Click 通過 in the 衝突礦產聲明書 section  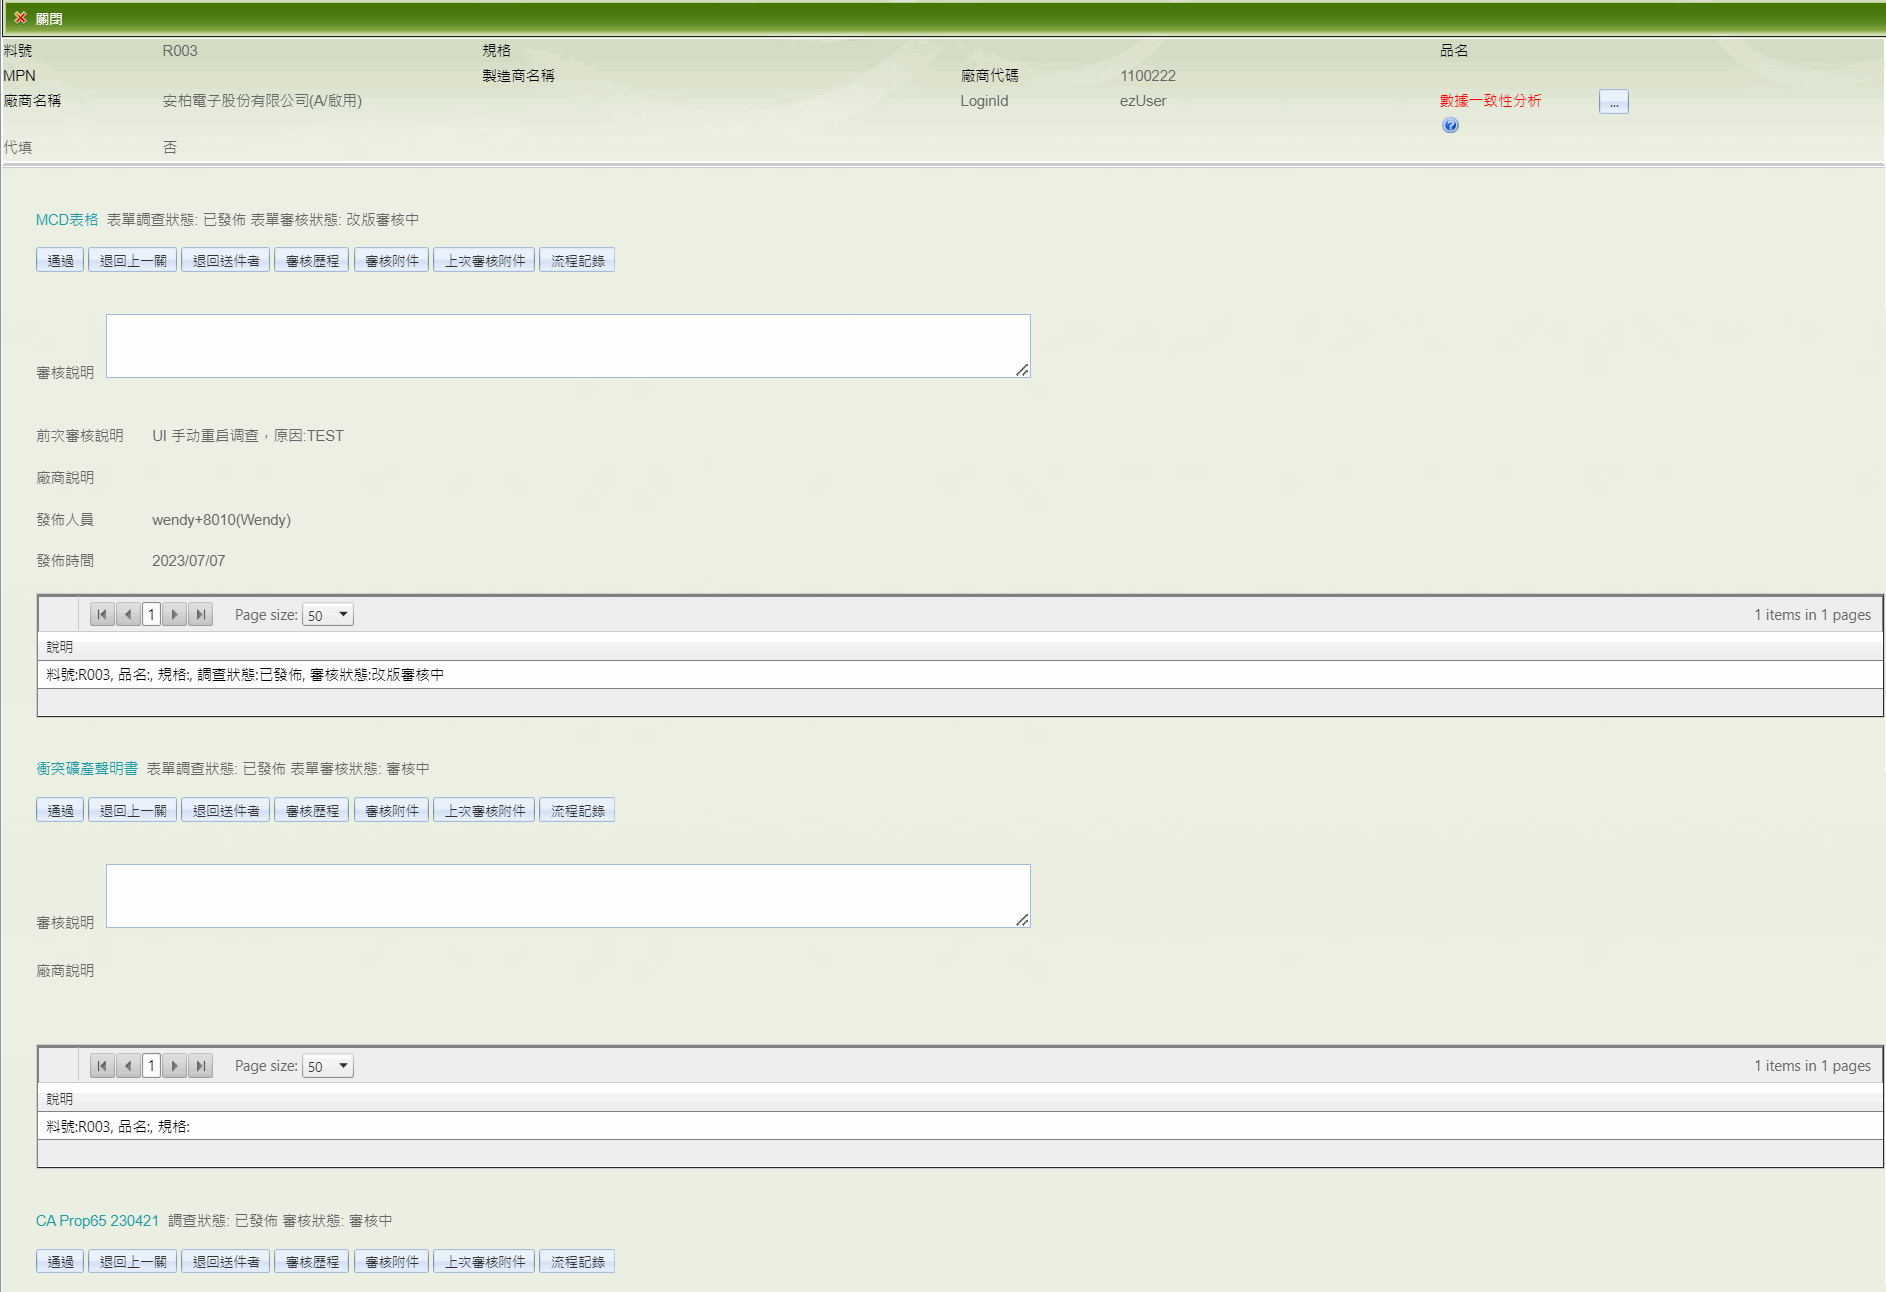tap(60, 810)
